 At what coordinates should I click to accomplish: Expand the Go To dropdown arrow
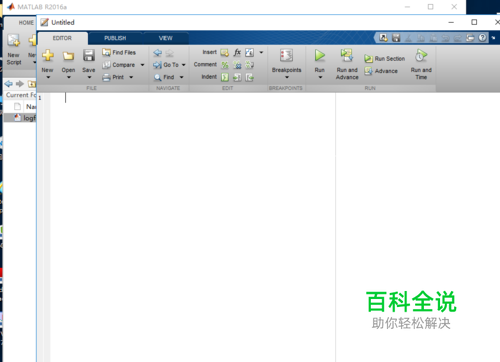click(183, 65)
